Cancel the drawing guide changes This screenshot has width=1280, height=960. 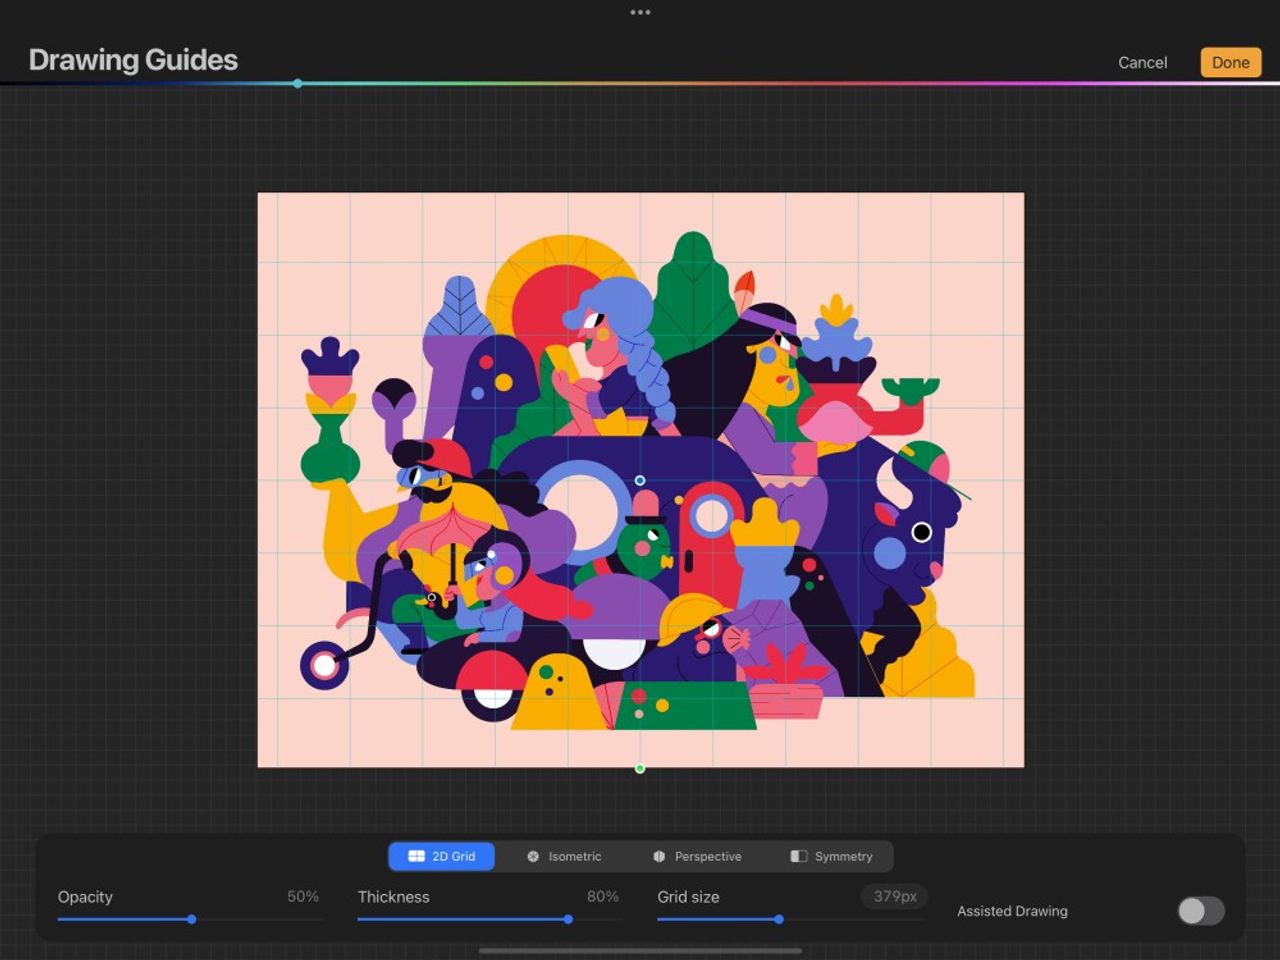click(x=1142, y=62)
